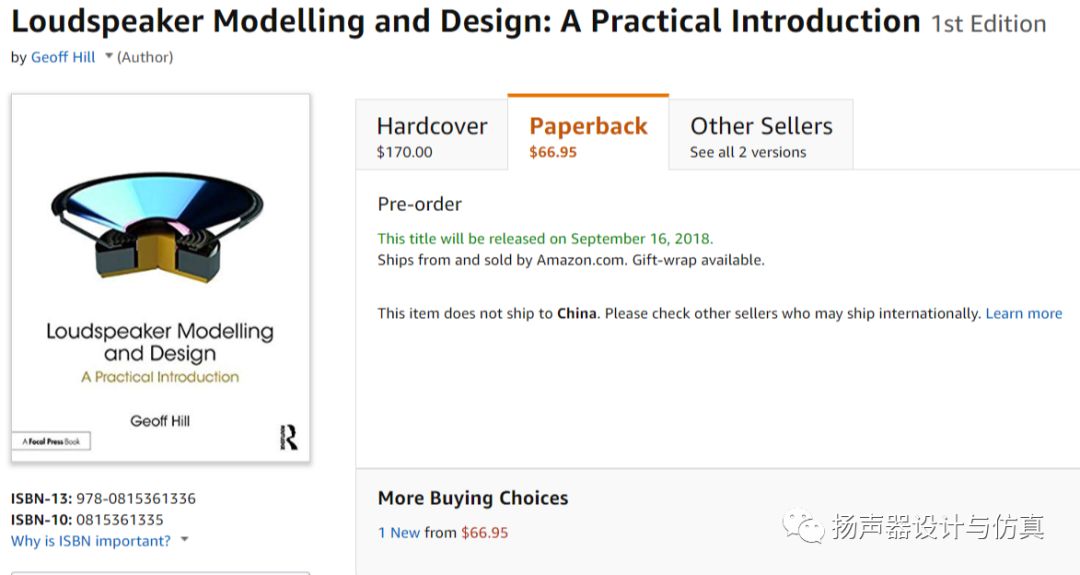Click the Geoff Hill name on the cover
The height and width of the screenshot is (575, 1080).
coord(160,421)
